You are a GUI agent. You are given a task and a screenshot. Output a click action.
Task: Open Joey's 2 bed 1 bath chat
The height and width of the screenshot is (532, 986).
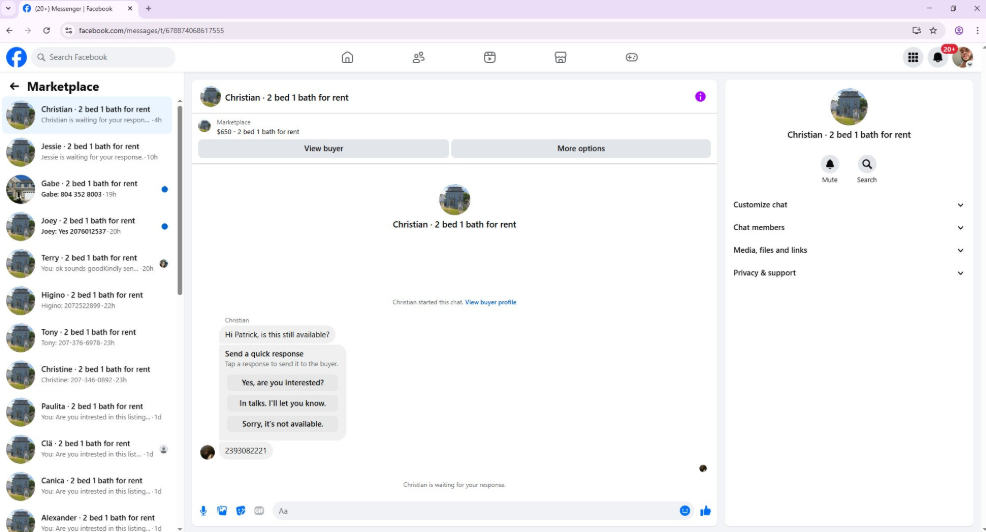click(87, 226)
